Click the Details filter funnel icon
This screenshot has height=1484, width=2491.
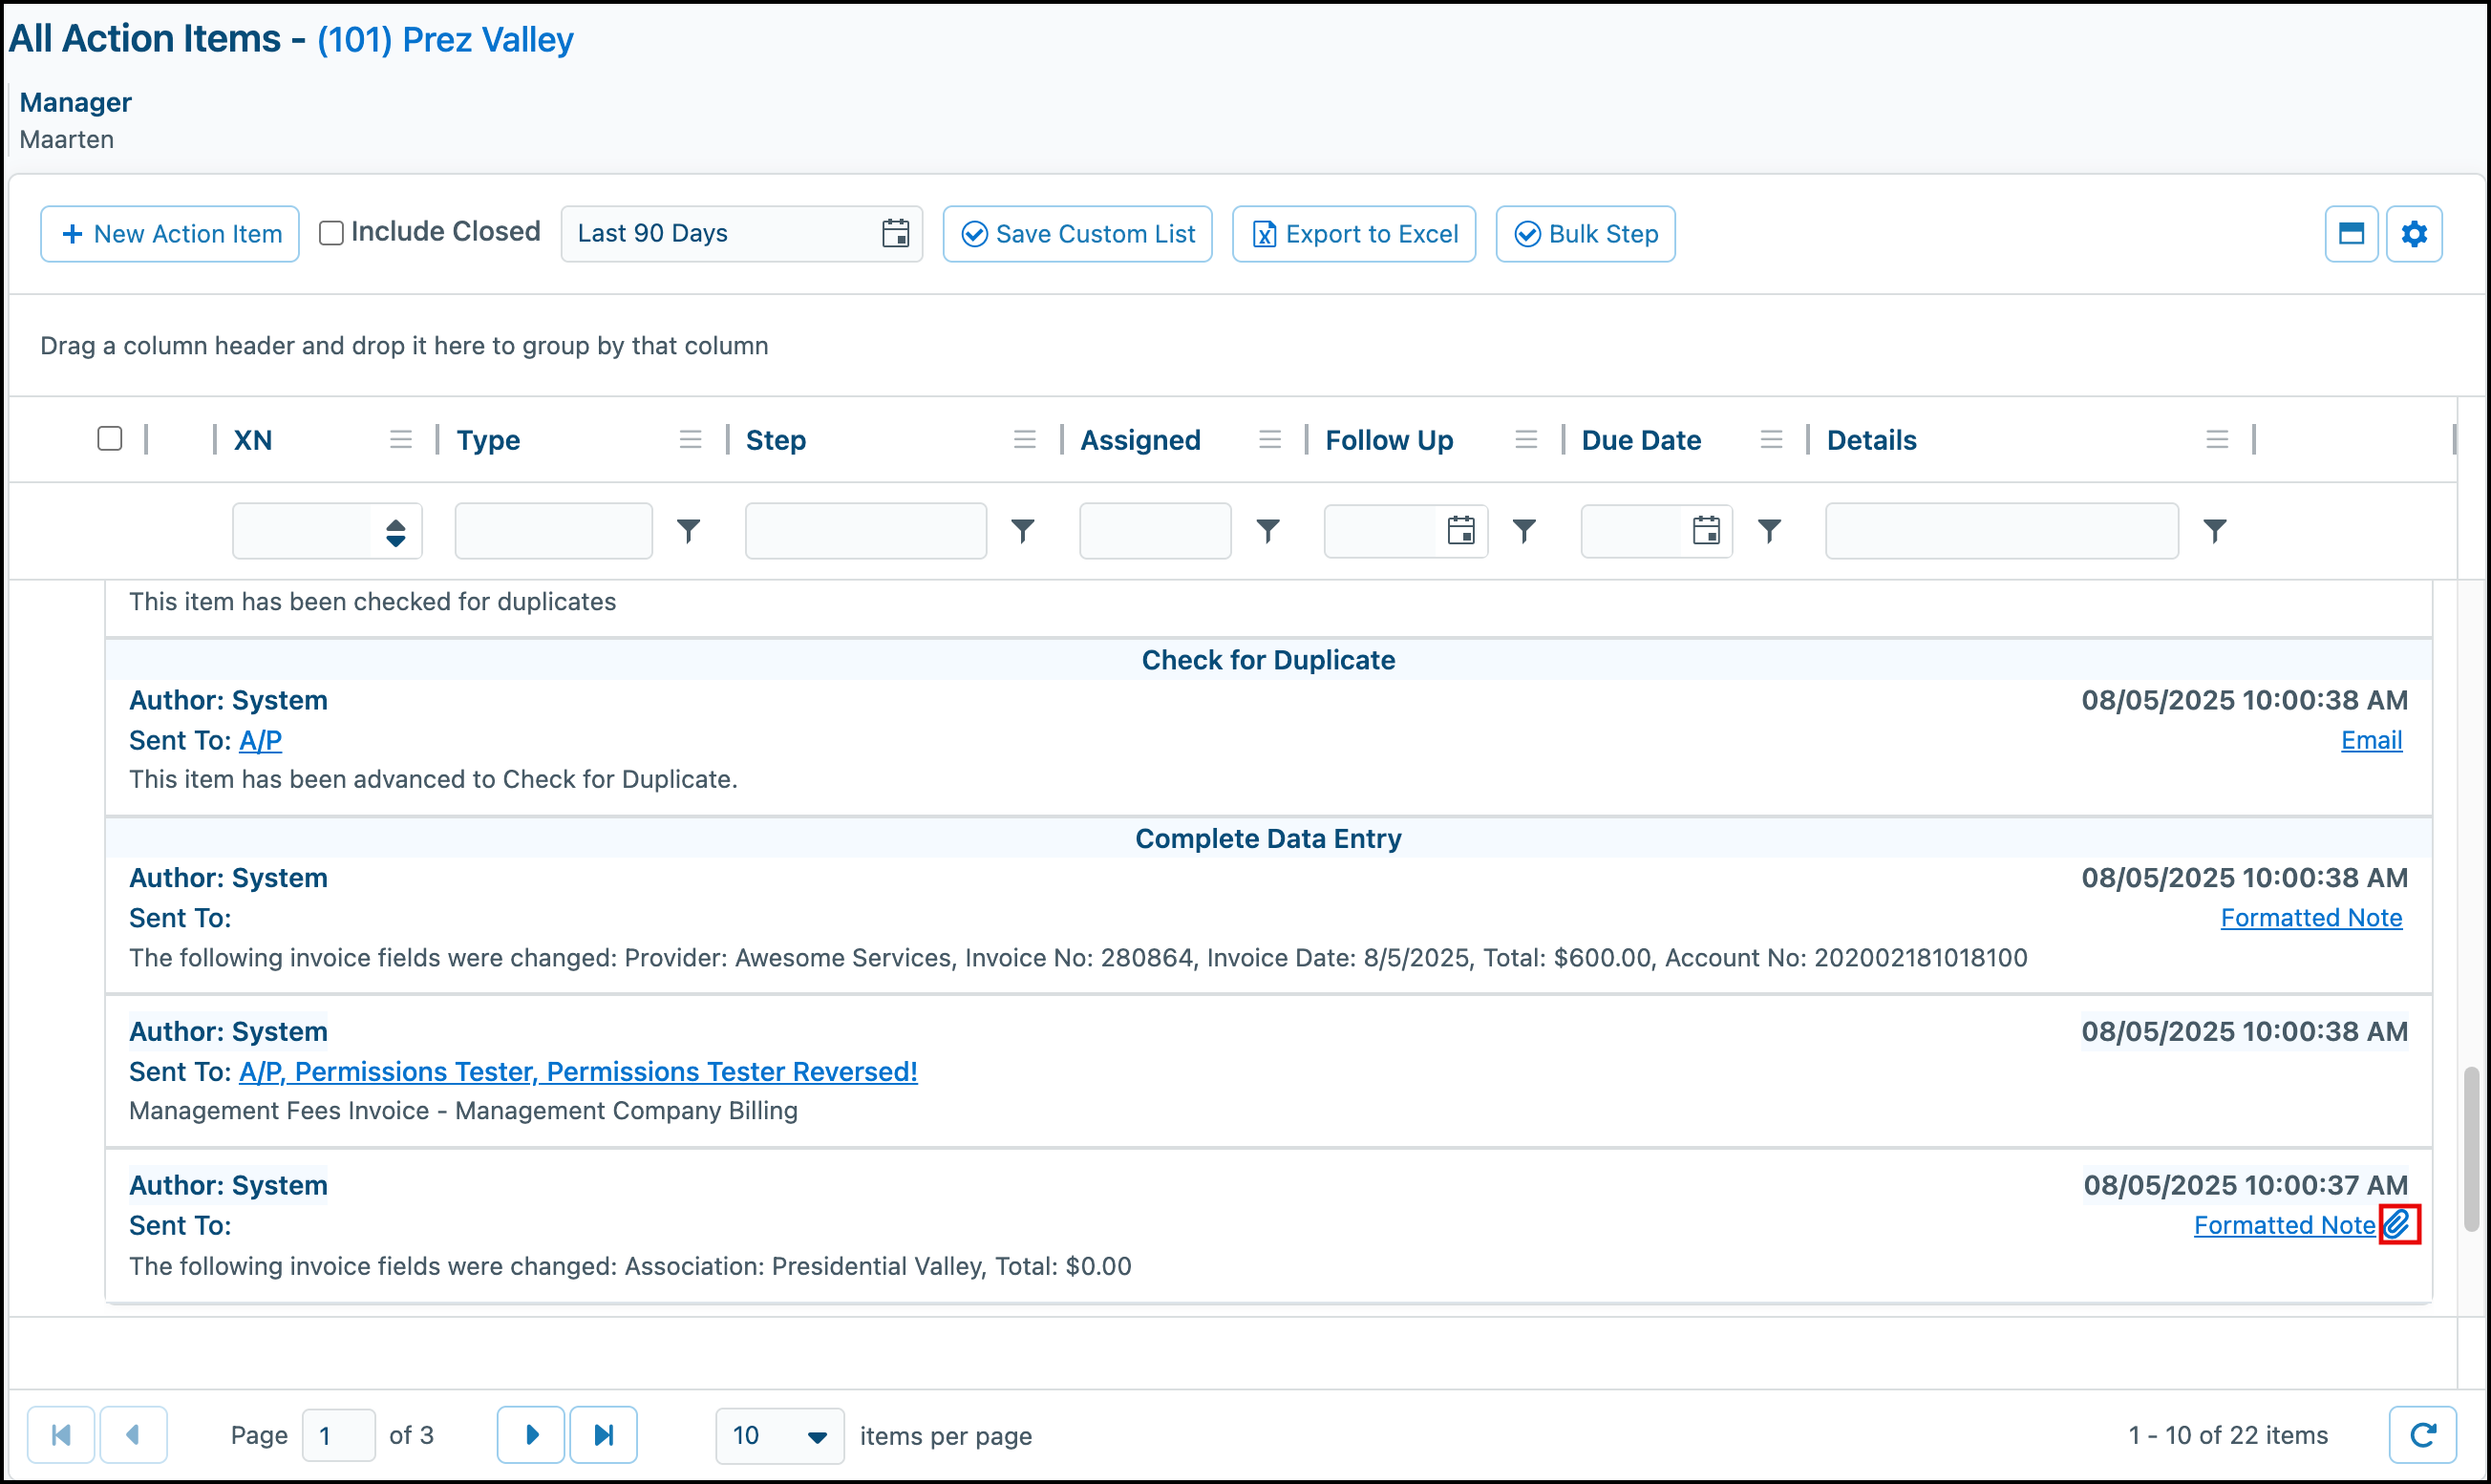pyautogui.click(x=2214, y=531)
